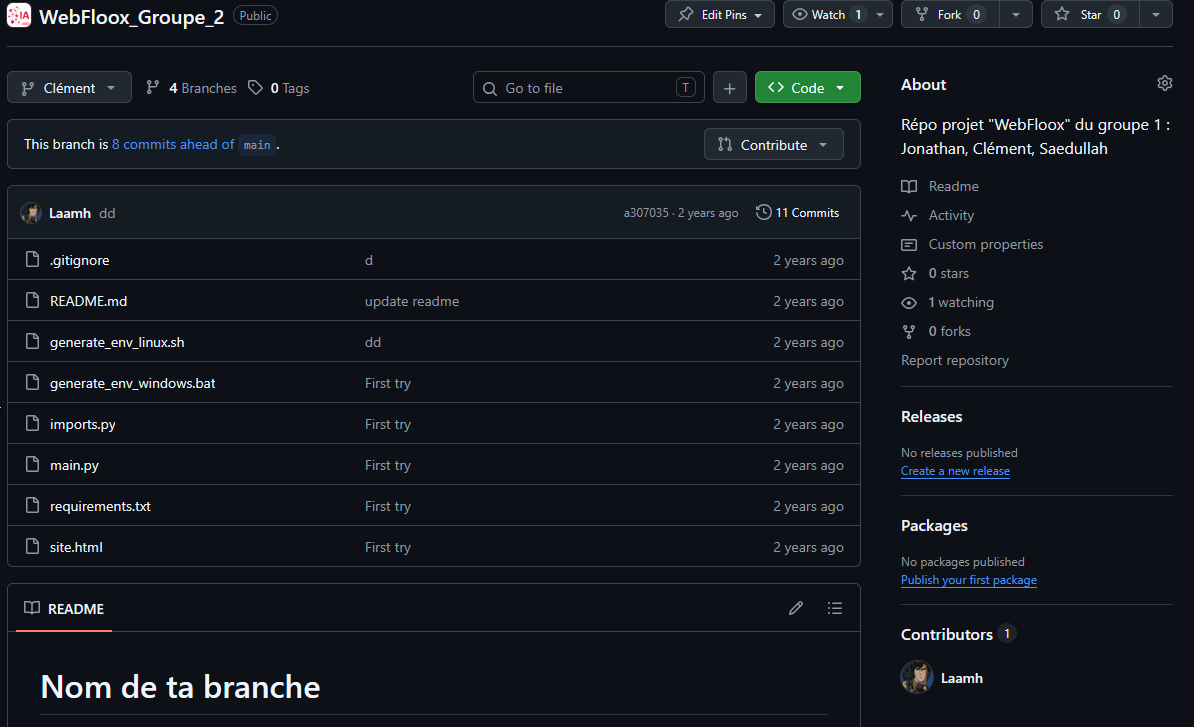Click the eye icon beside 1 watching
This screenshot has height=727, width=1194.
coord(909,302)
